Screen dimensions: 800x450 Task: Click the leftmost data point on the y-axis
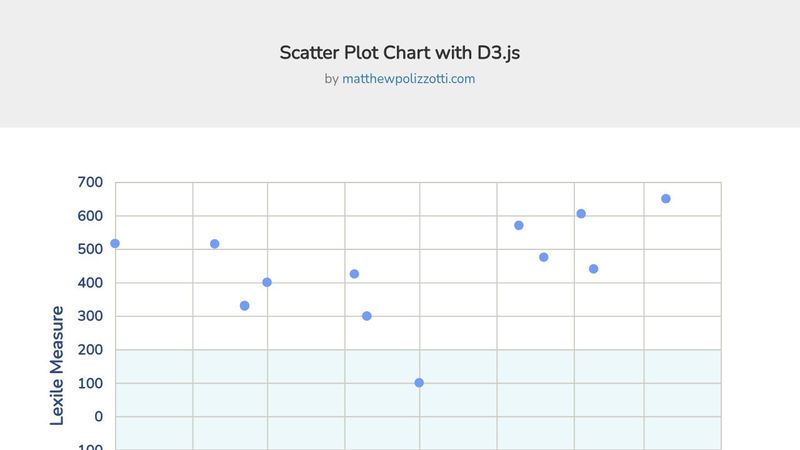[x=115, y=244]
